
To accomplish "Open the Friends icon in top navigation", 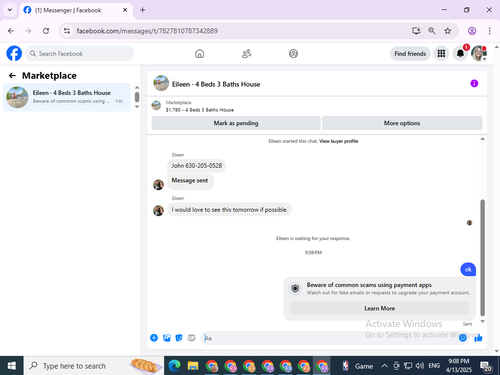I will 246,53.
